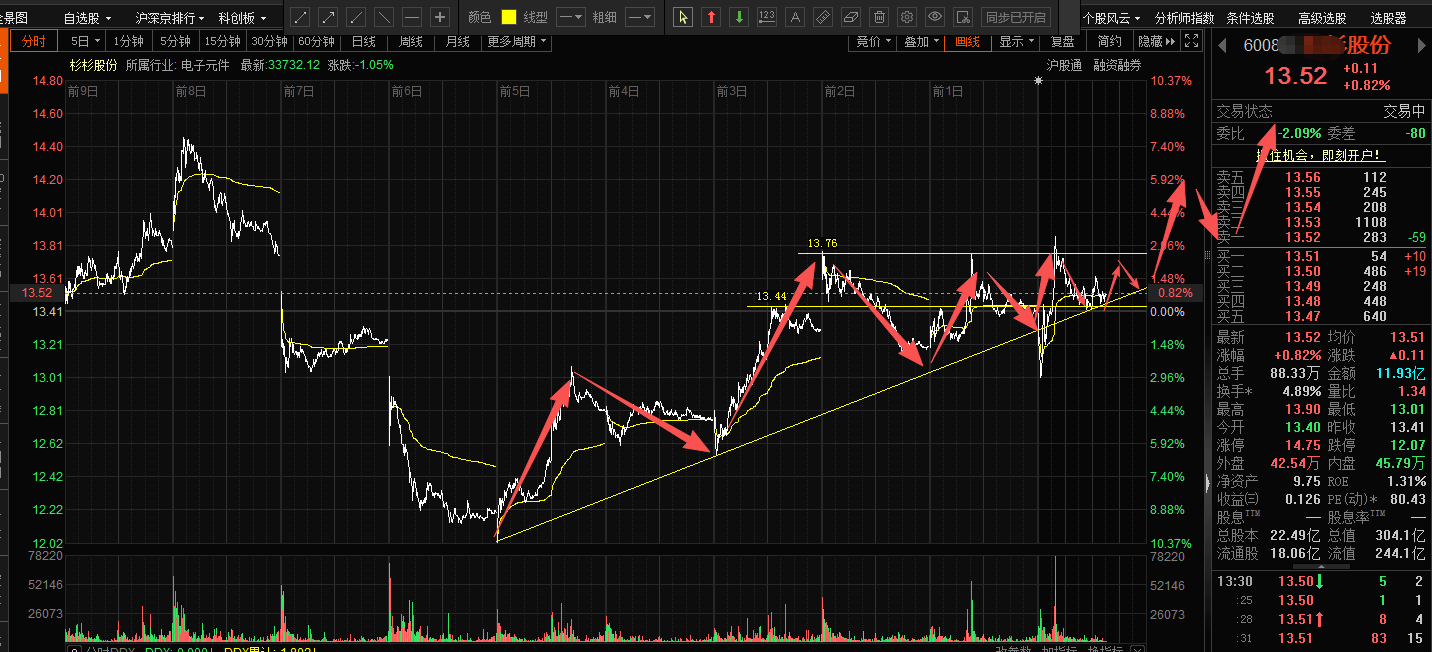The image size is (1432, 652).
Task: Toggle drawings visibility with the eye icon
Action: tap(934, 17)
